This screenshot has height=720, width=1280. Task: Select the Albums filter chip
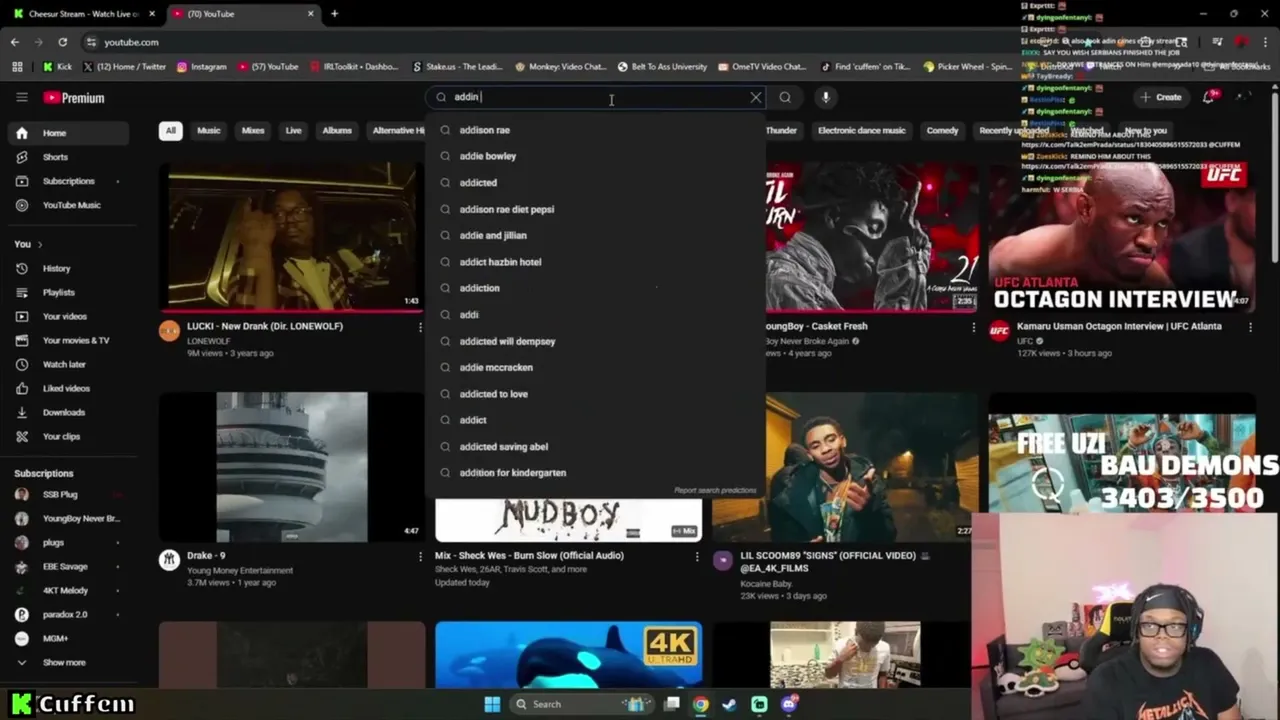pos(337,130)
